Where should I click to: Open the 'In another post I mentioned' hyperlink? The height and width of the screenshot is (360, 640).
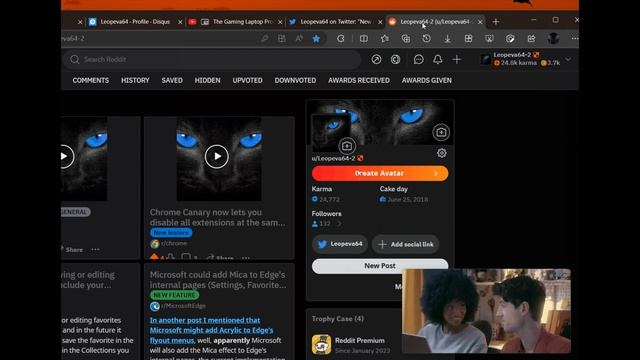point(211,330)
